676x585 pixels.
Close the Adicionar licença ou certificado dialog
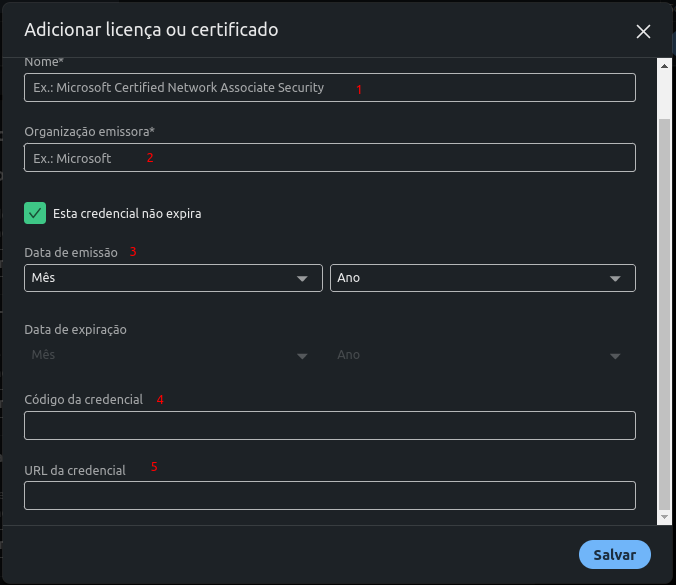643,32
